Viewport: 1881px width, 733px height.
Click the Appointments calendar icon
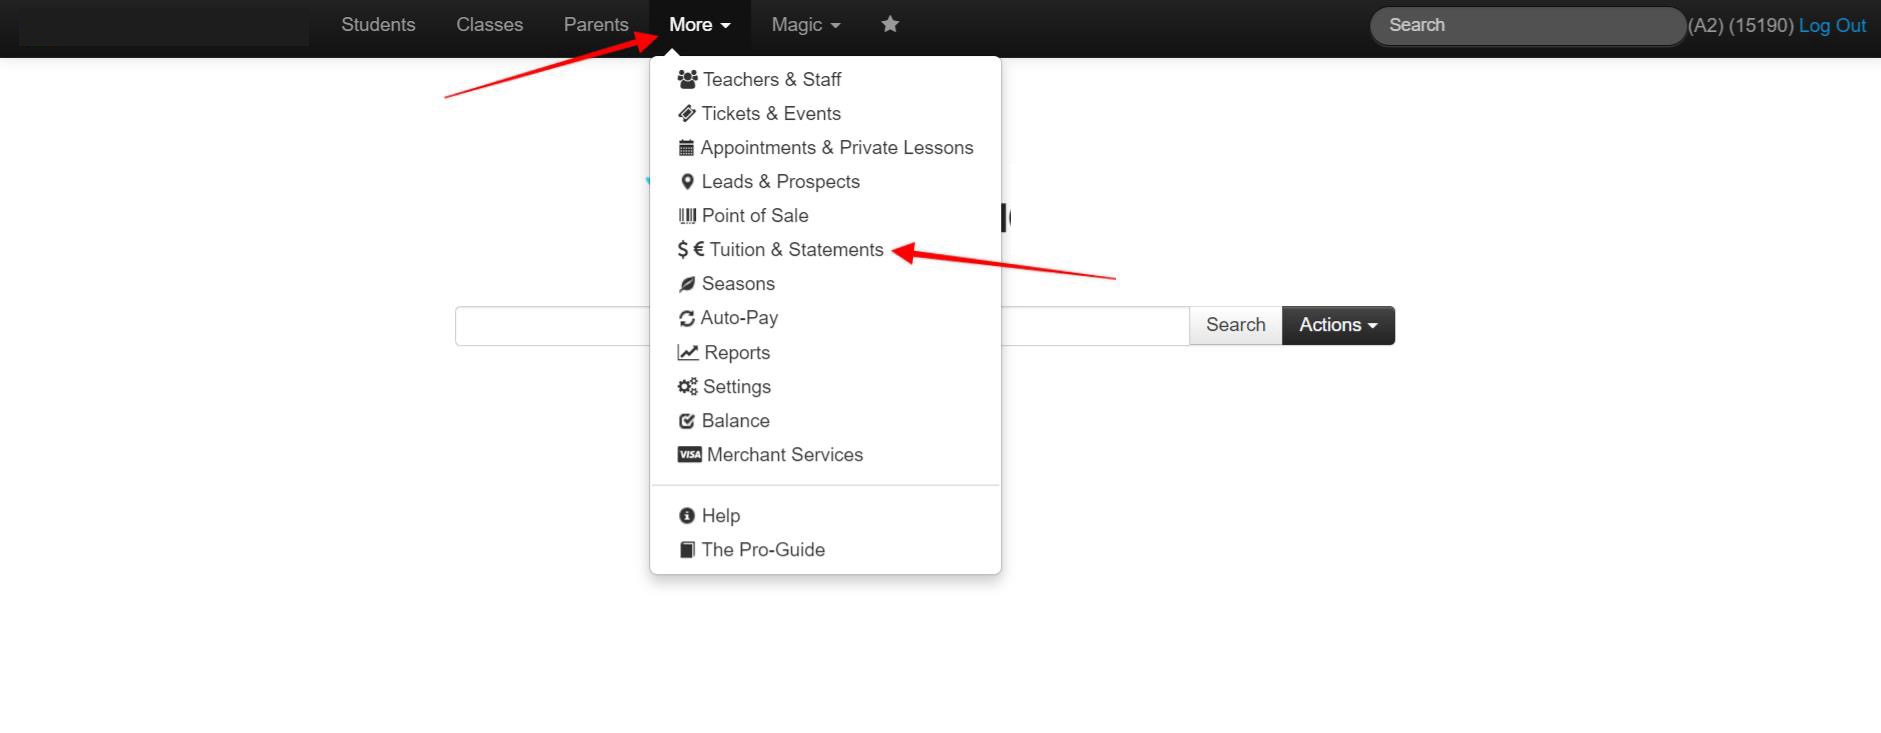coord(686,148)
